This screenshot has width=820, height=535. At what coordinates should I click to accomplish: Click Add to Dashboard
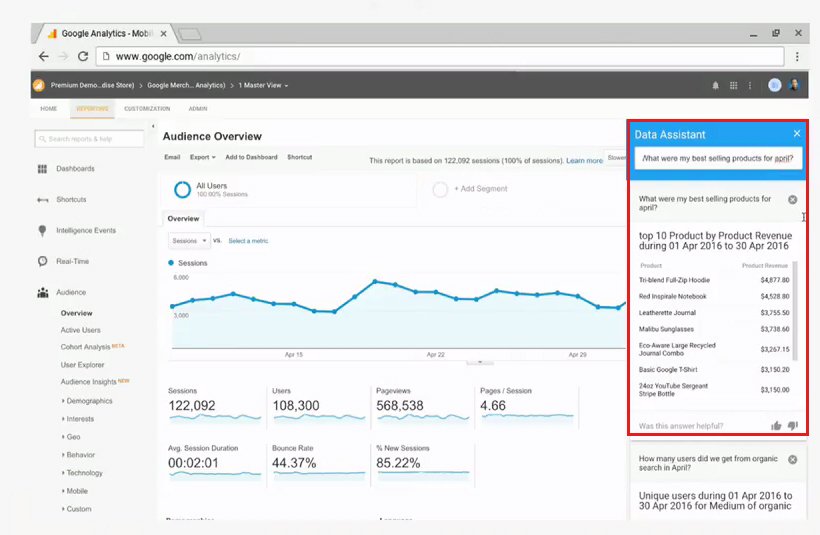point(251,157)
